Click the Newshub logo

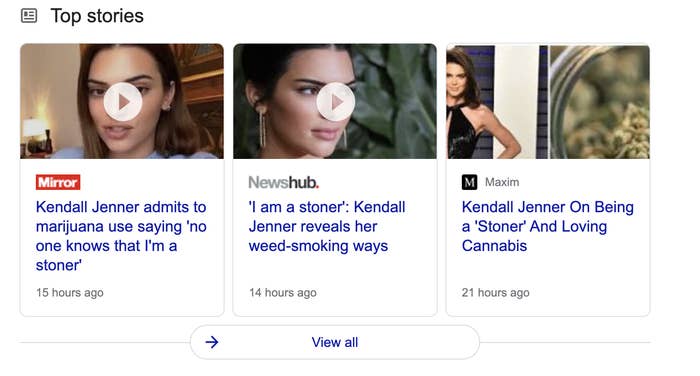283,182
